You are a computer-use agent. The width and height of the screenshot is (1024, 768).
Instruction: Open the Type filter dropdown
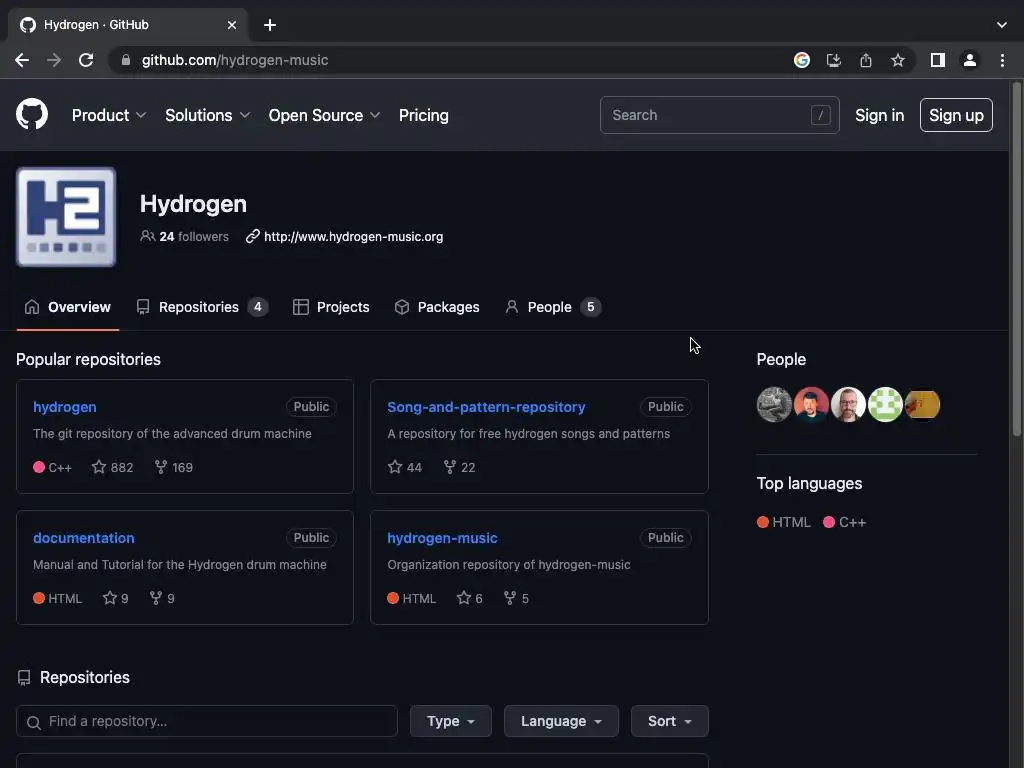click(451, 721)
